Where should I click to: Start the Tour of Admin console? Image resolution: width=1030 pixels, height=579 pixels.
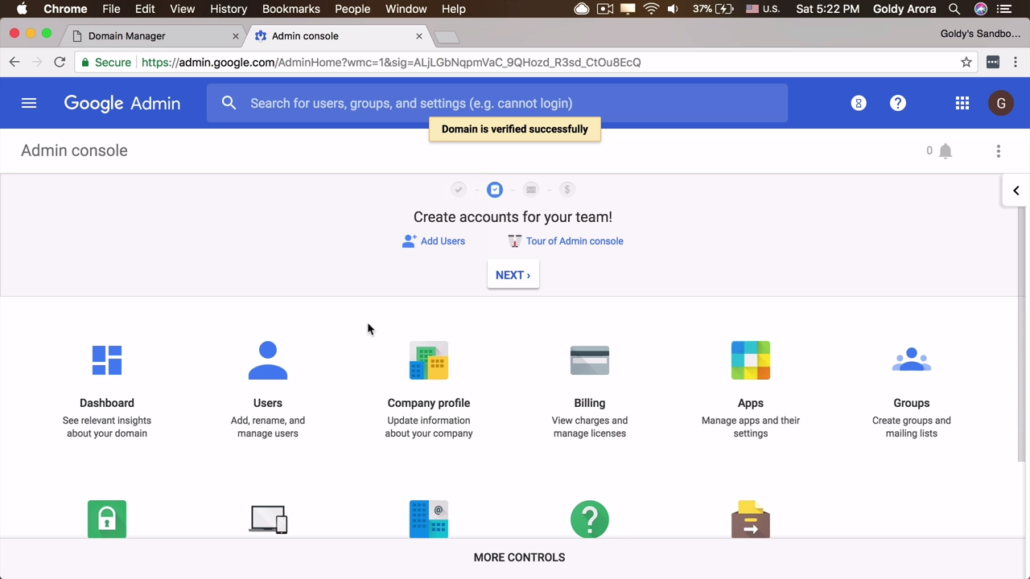coord(566,241)
